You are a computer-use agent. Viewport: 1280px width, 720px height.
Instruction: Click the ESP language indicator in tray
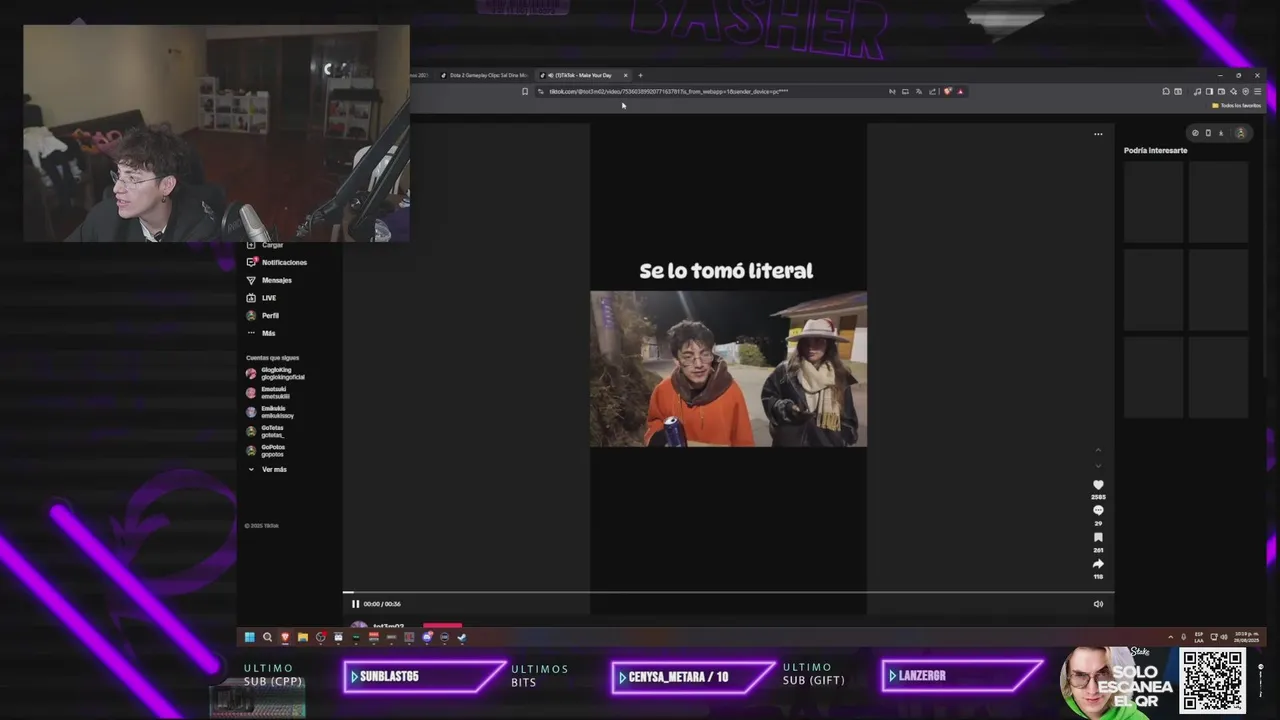coord(1199,637)
